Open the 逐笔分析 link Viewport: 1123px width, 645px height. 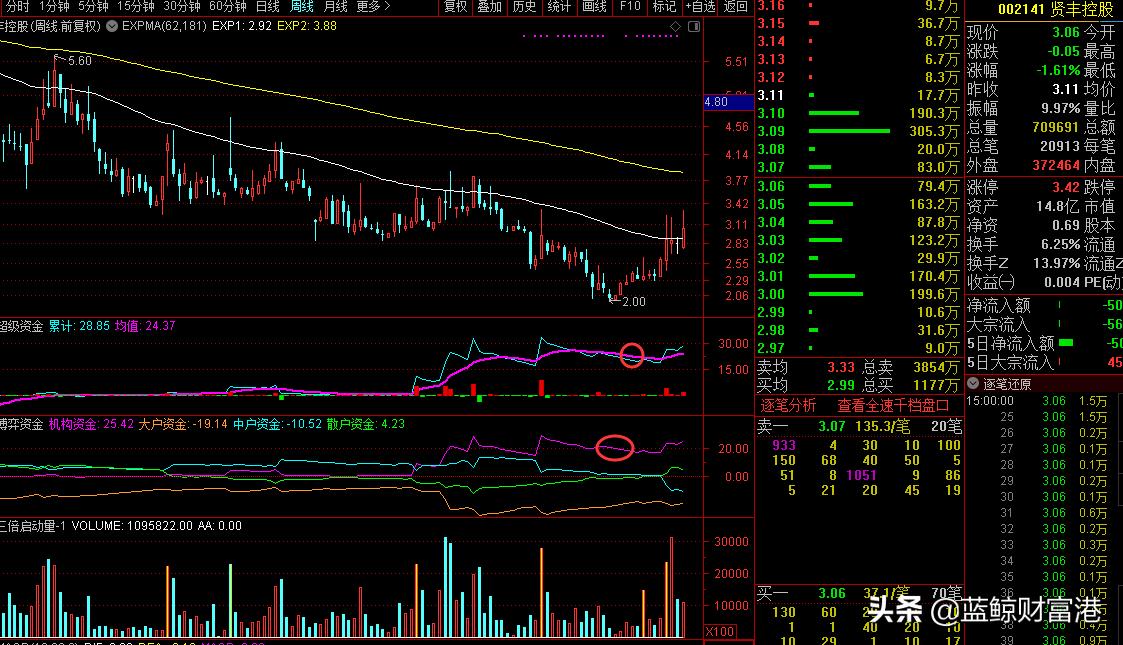(x=789, y=405)
